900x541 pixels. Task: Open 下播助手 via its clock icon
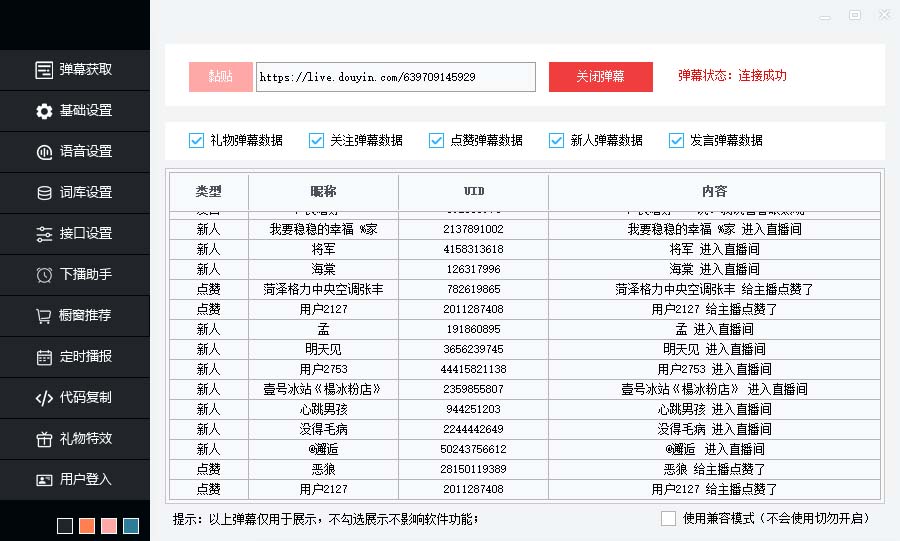[x=44, y=275]
